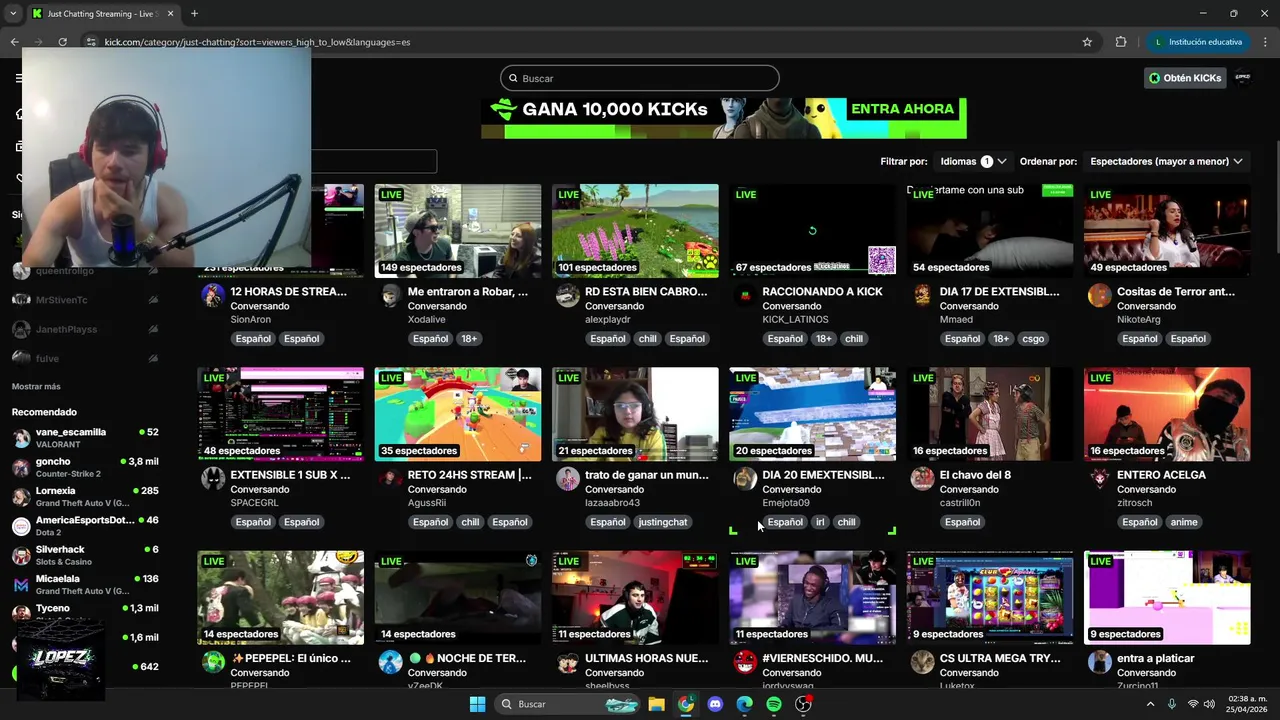Select the csgo tag under Mmaed
This screenshot has width=1280, height=720.
coord(1033,339)
